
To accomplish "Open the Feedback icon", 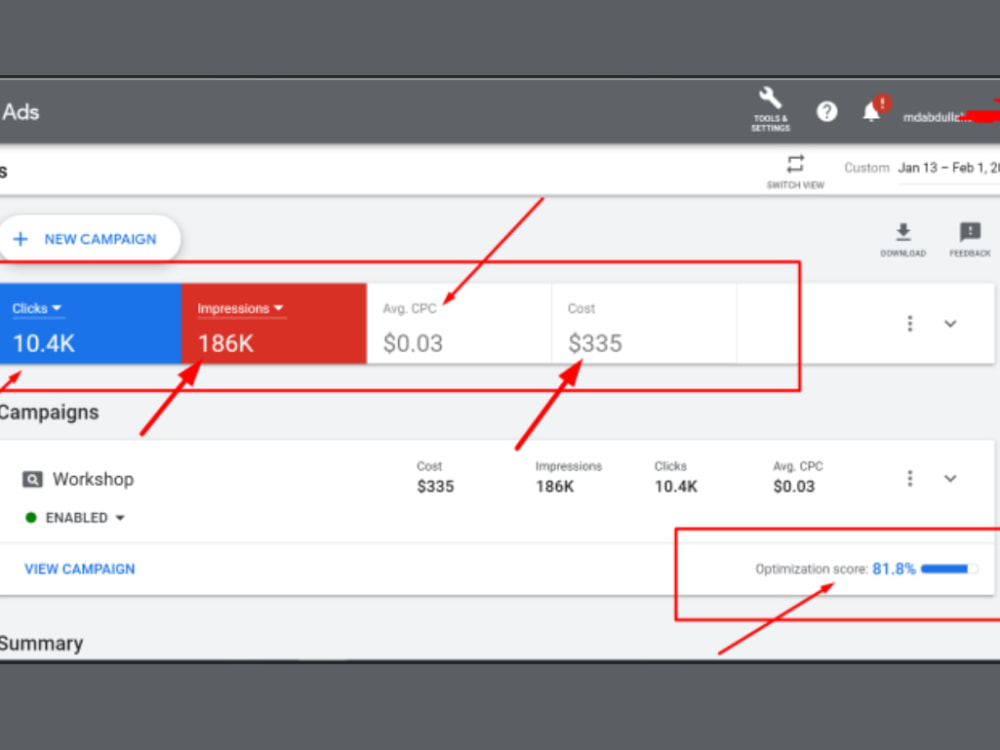I will coord(970,240).
